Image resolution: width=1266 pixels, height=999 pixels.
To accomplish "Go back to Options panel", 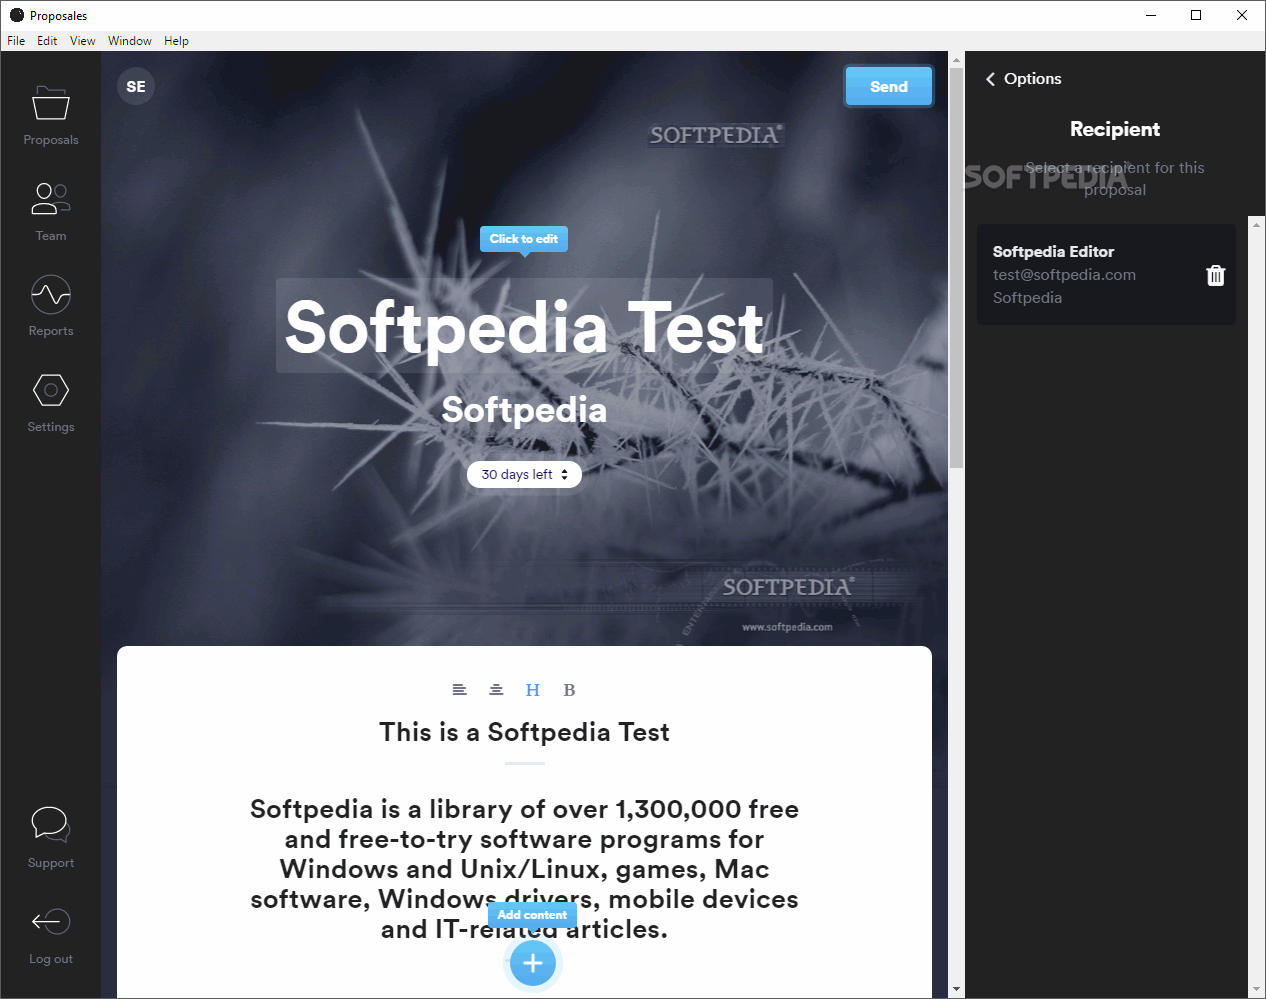I will (1023, 79).
